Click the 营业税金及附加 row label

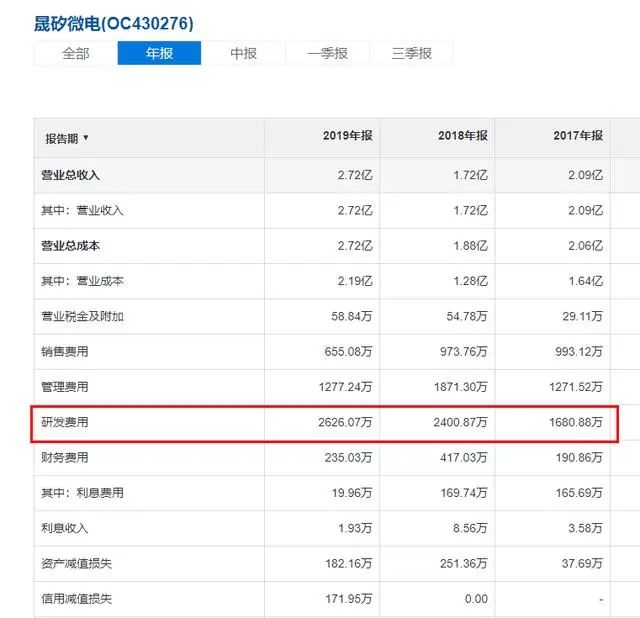tap(82, 316)
